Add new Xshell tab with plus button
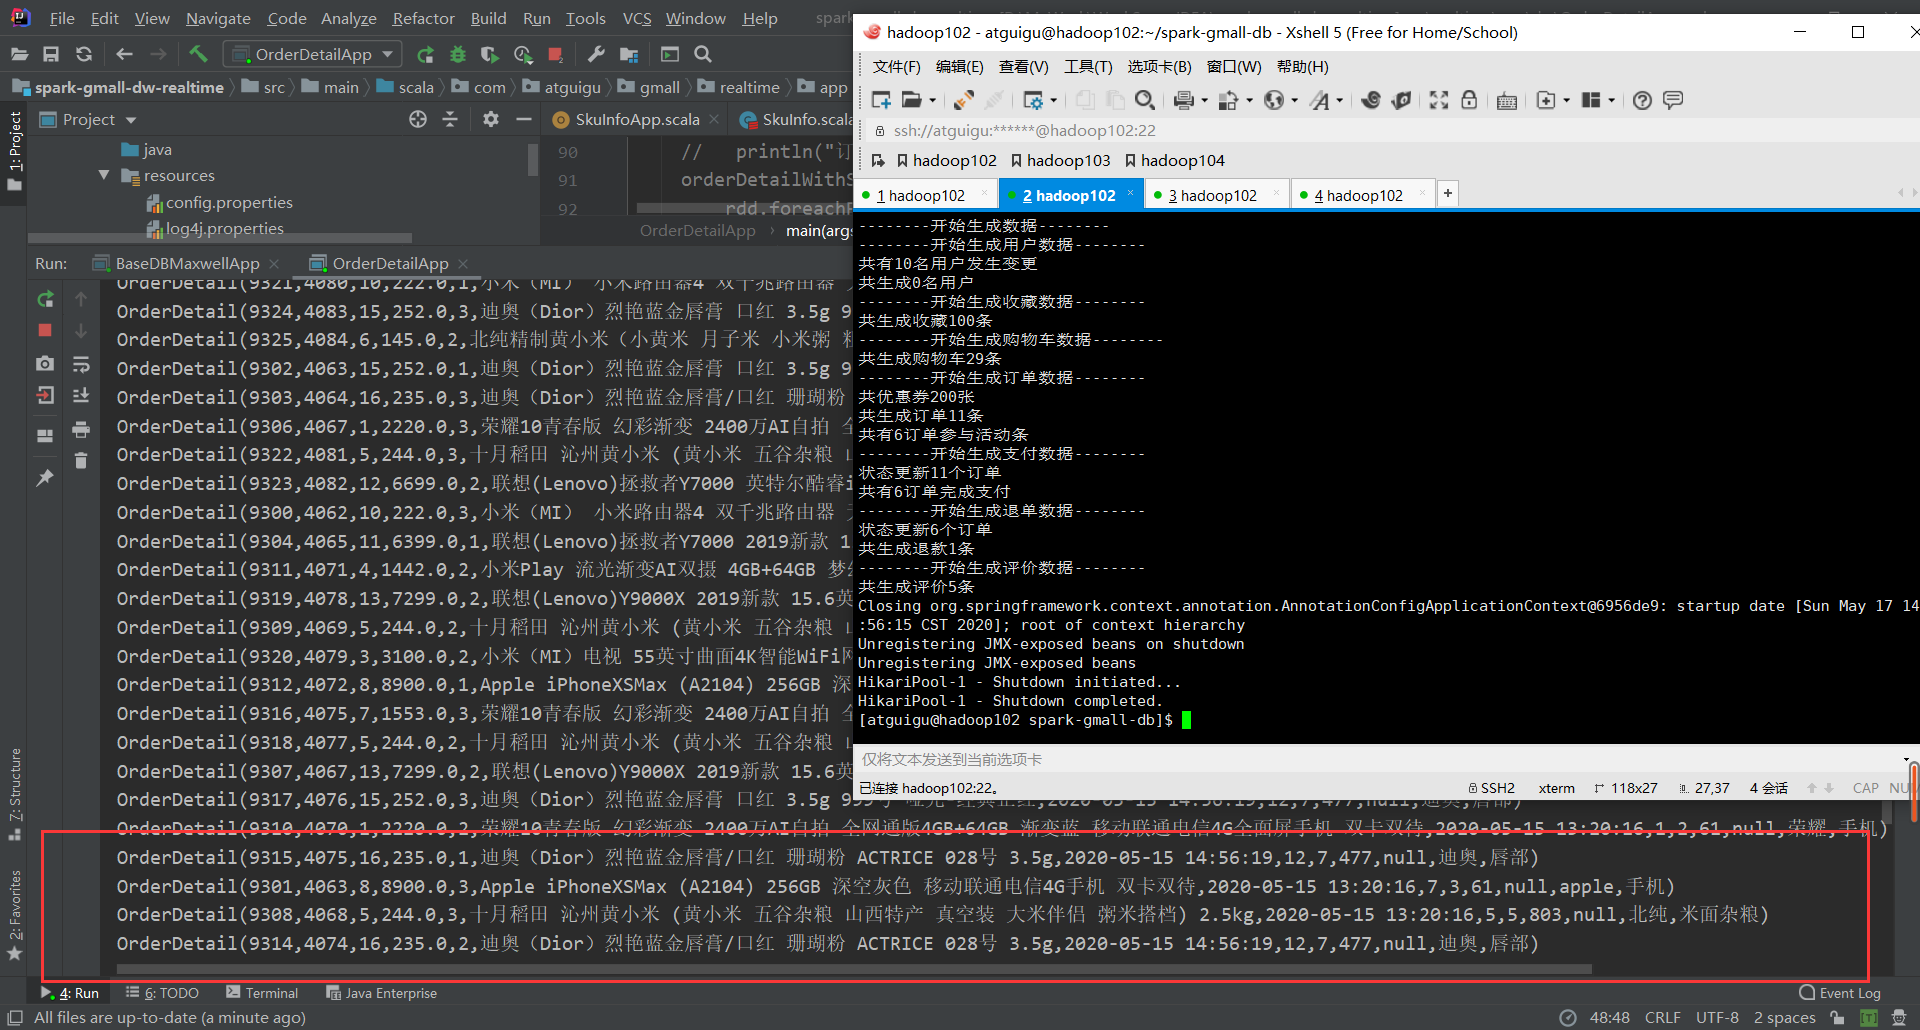Image resolution: width=1920 pixels, height=1030 pixels. click(x=1447, y=194)
